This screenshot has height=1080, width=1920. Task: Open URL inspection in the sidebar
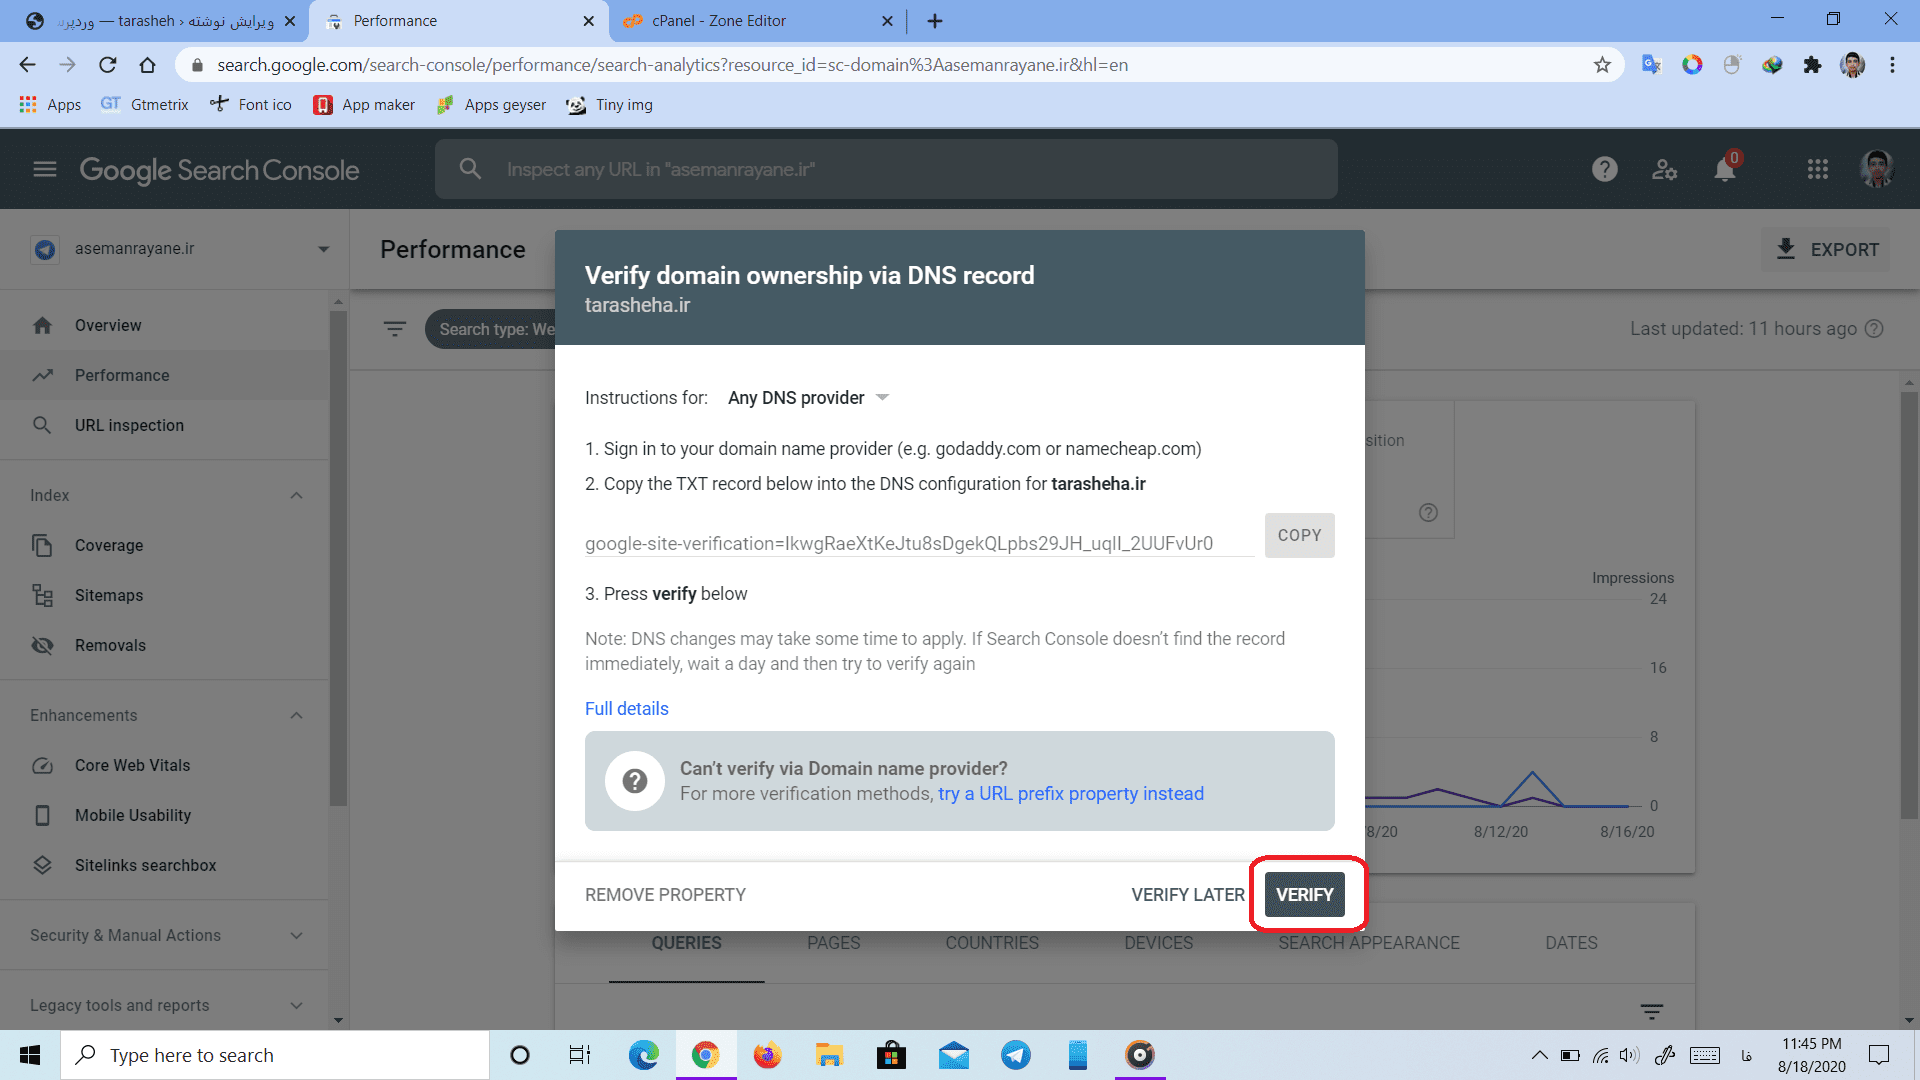tap(165, 426)
